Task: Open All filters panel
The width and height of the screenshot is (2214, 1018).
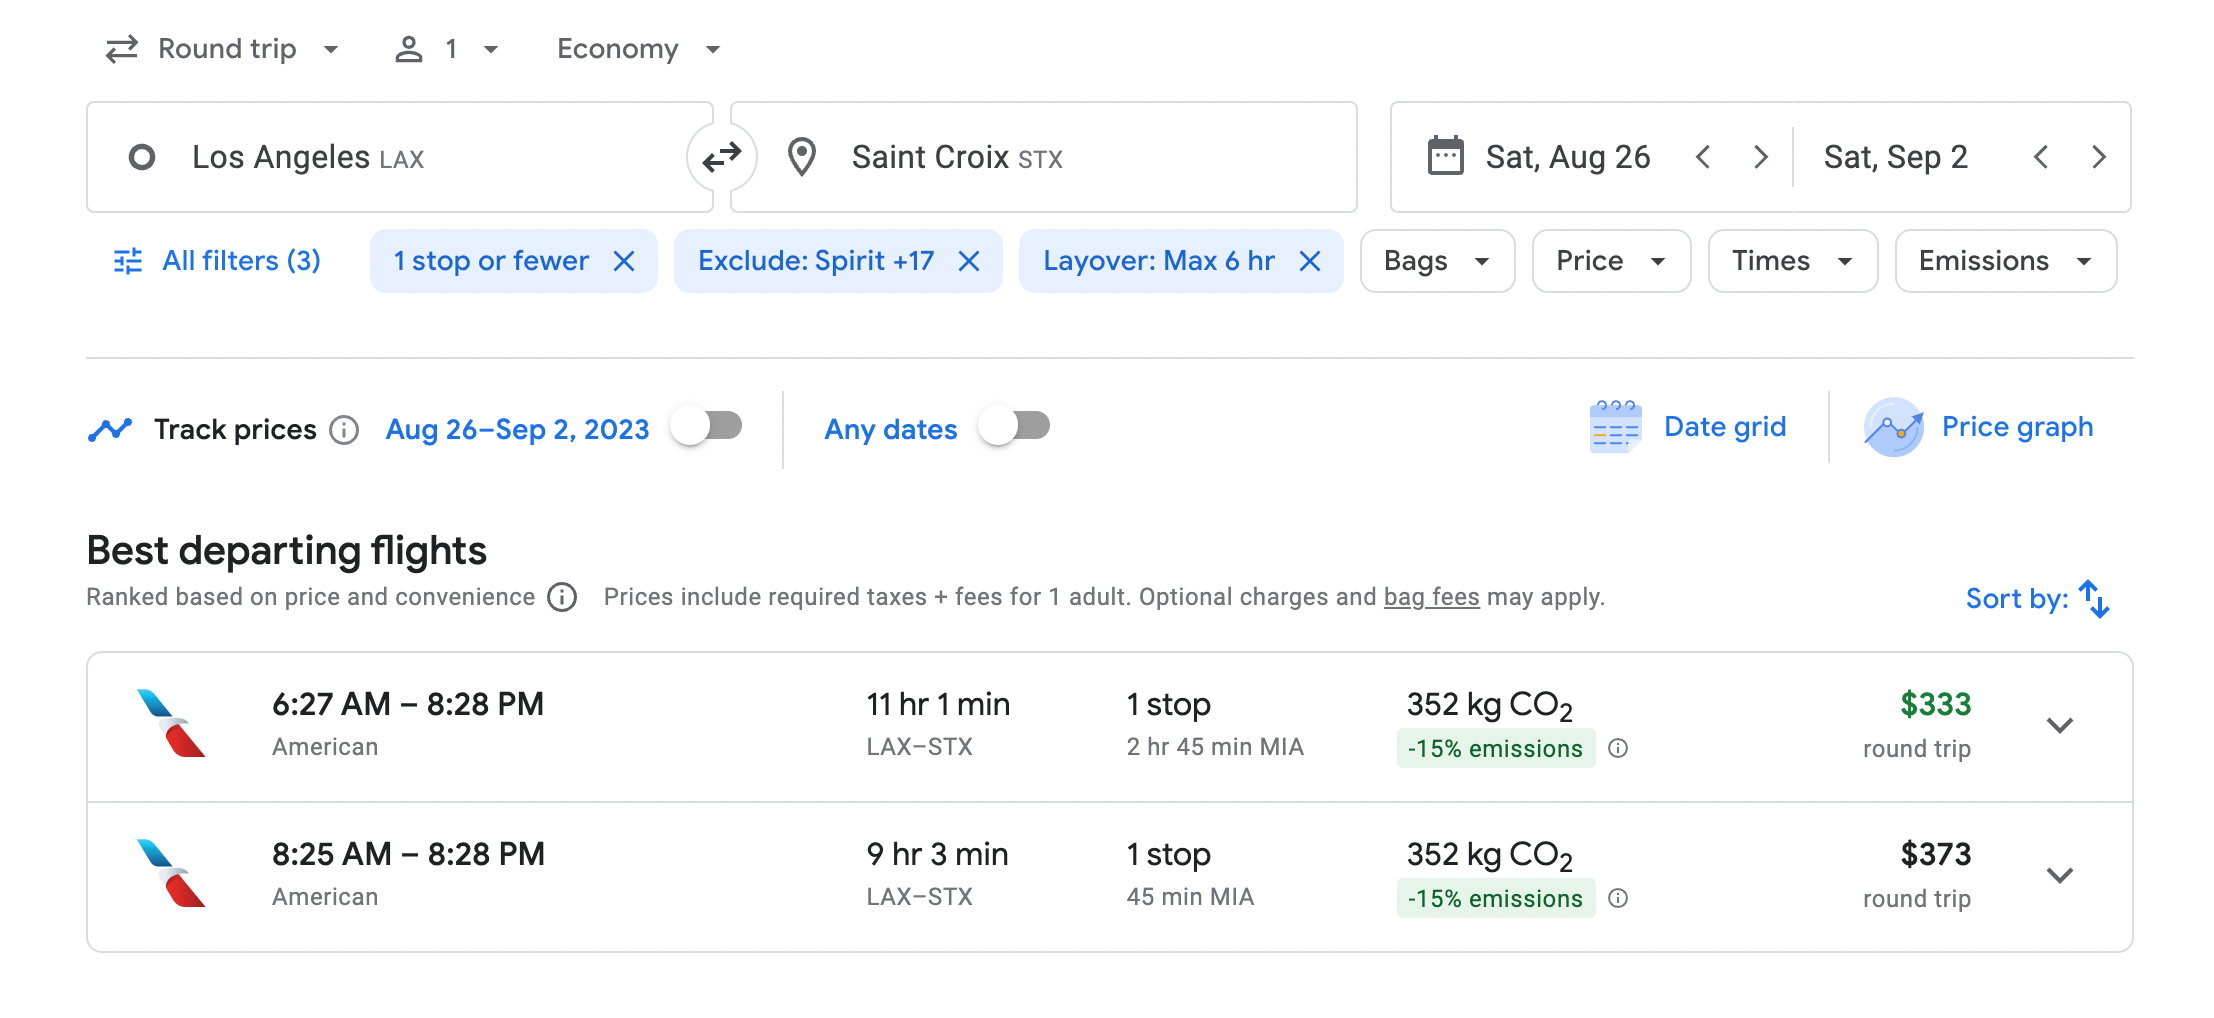Action: [217, 261]
